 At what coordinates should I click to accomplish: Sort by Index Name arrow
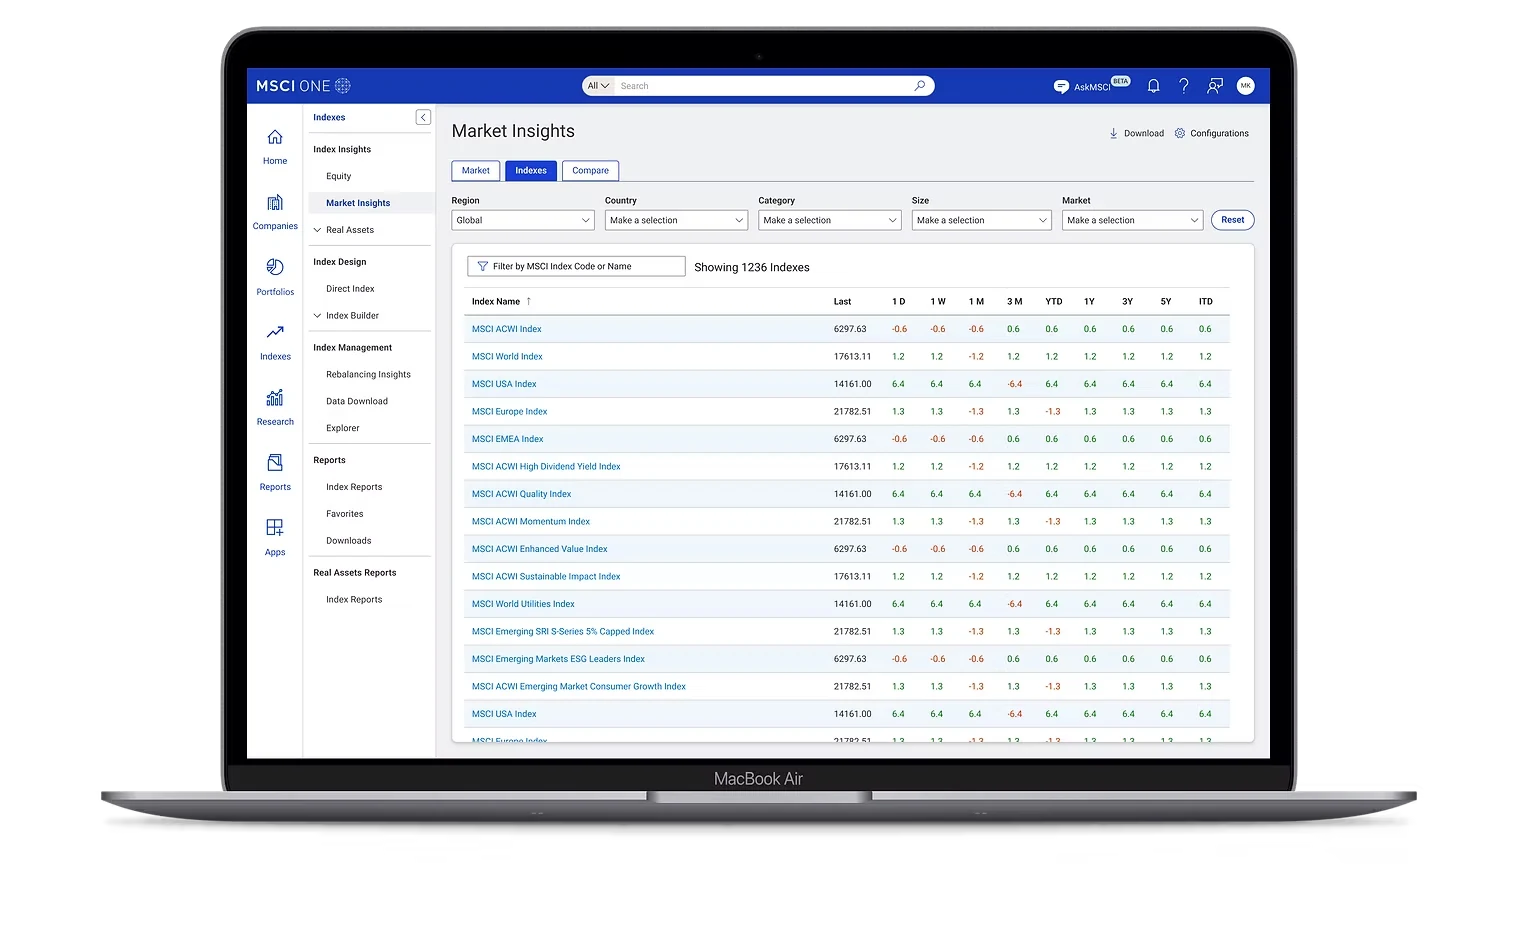(x=529, y=301)
